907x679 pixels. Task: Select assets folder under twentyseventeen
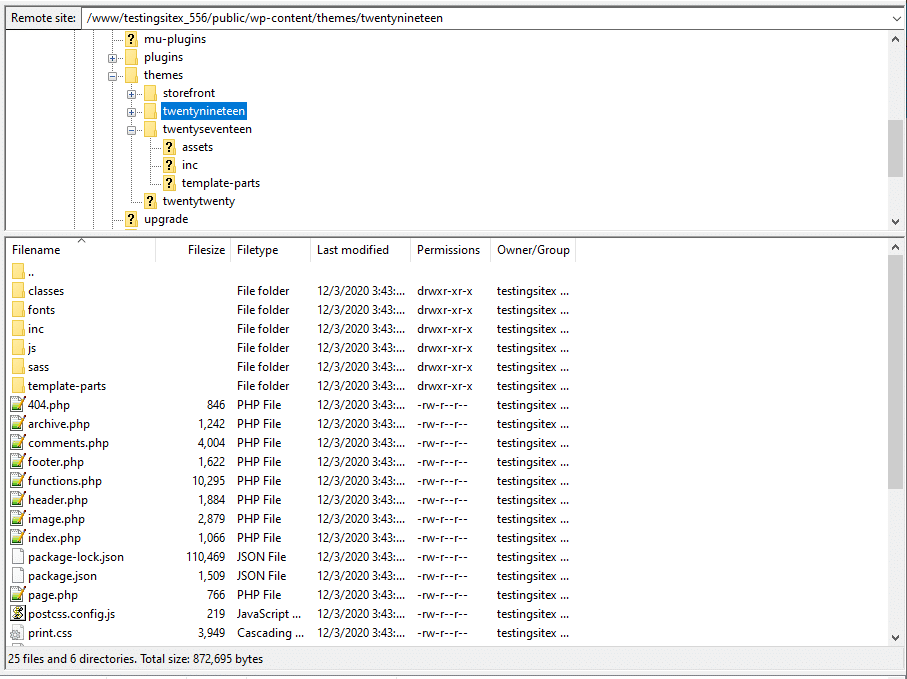[x=197, y=147]
